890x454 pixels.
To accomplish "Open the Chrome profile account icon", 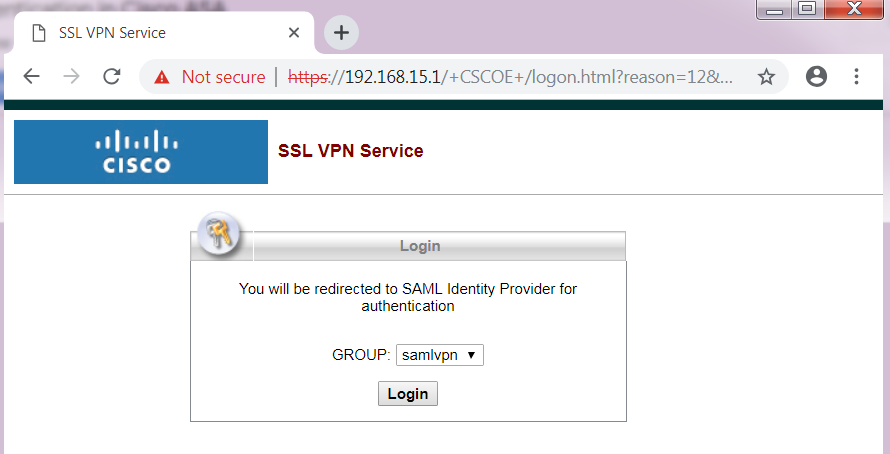I will click(816, 77).
